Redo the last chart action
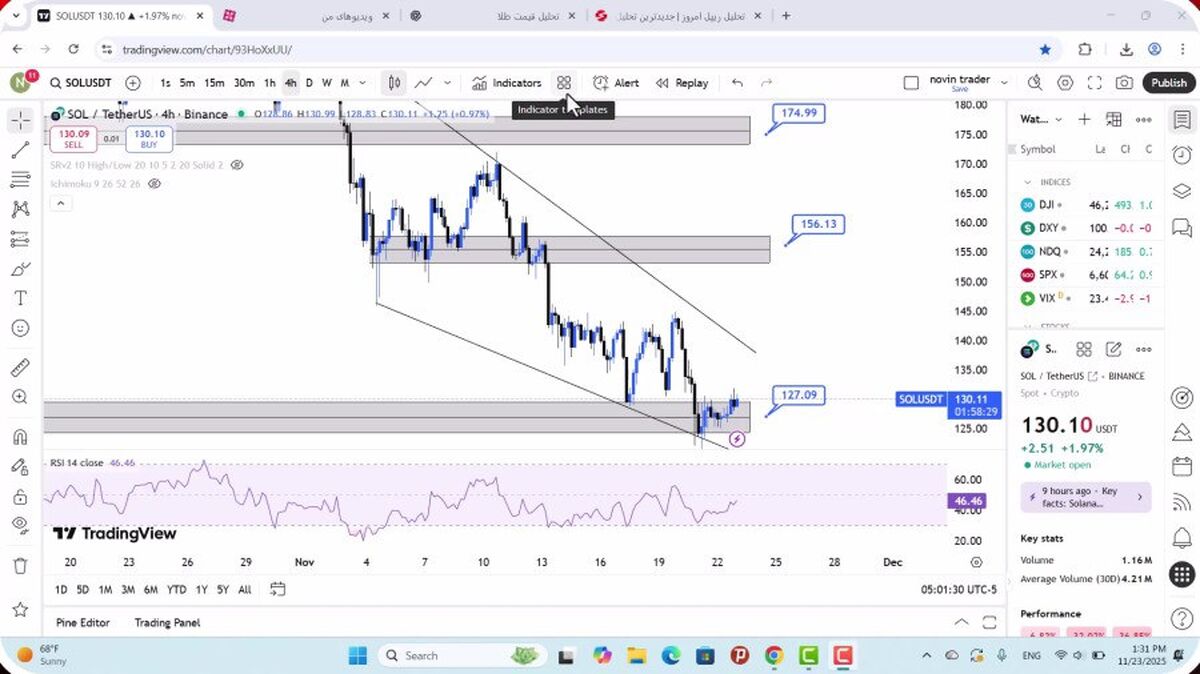Viewport: 1200px width, 674px height. (767, 83)
